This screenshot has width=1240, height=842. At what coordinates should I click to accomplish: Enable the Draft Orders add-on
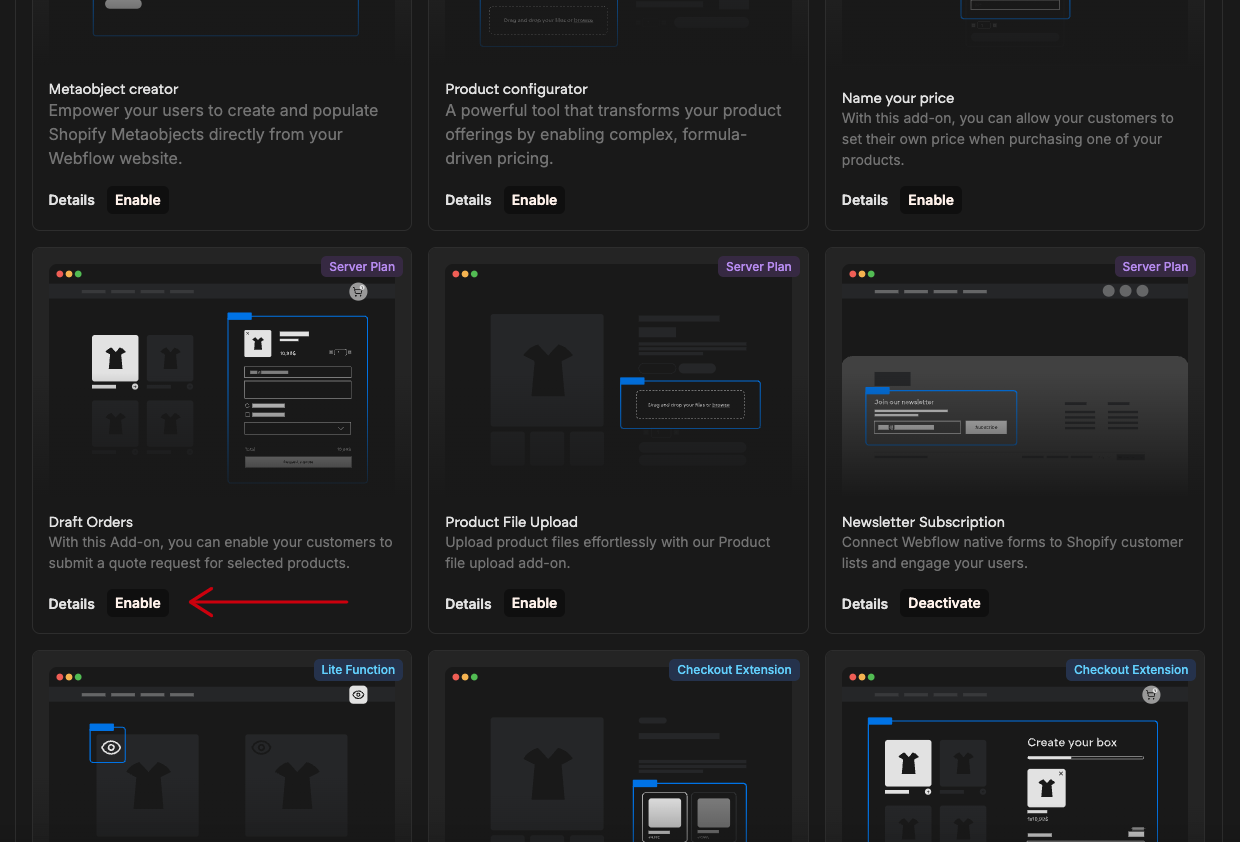138,603
